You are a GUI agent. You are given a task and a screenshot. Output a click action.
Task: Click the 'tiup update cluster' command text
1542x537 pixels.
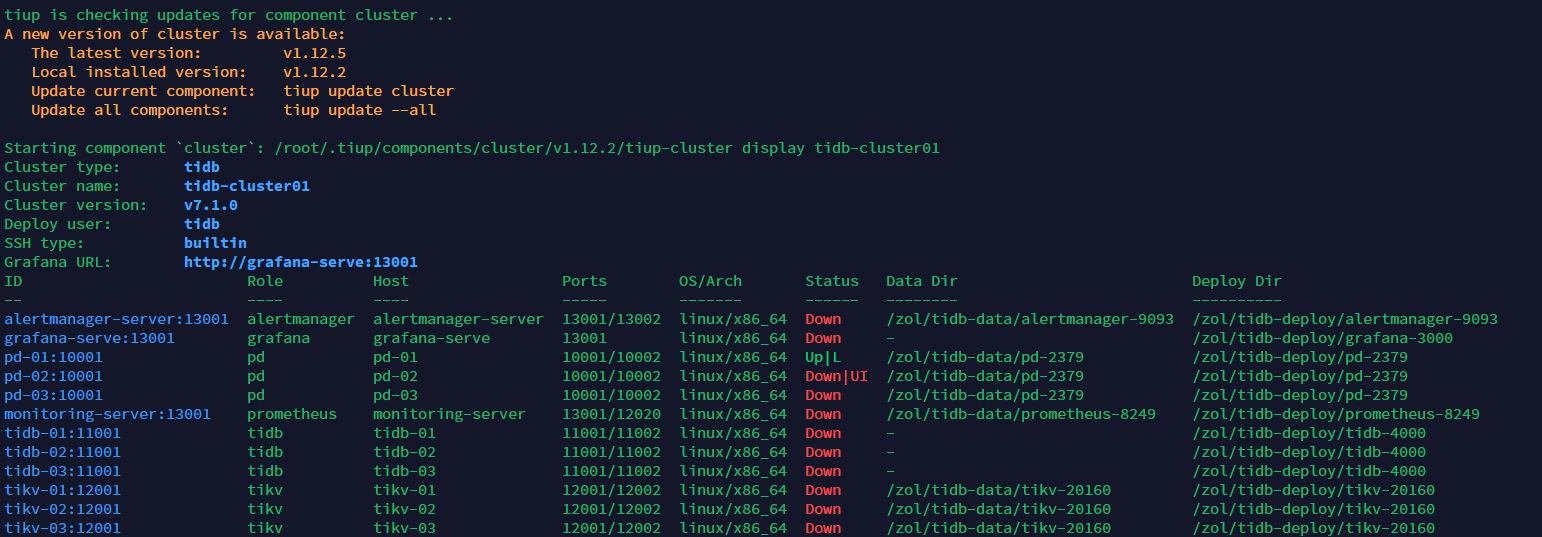[369, 91]
